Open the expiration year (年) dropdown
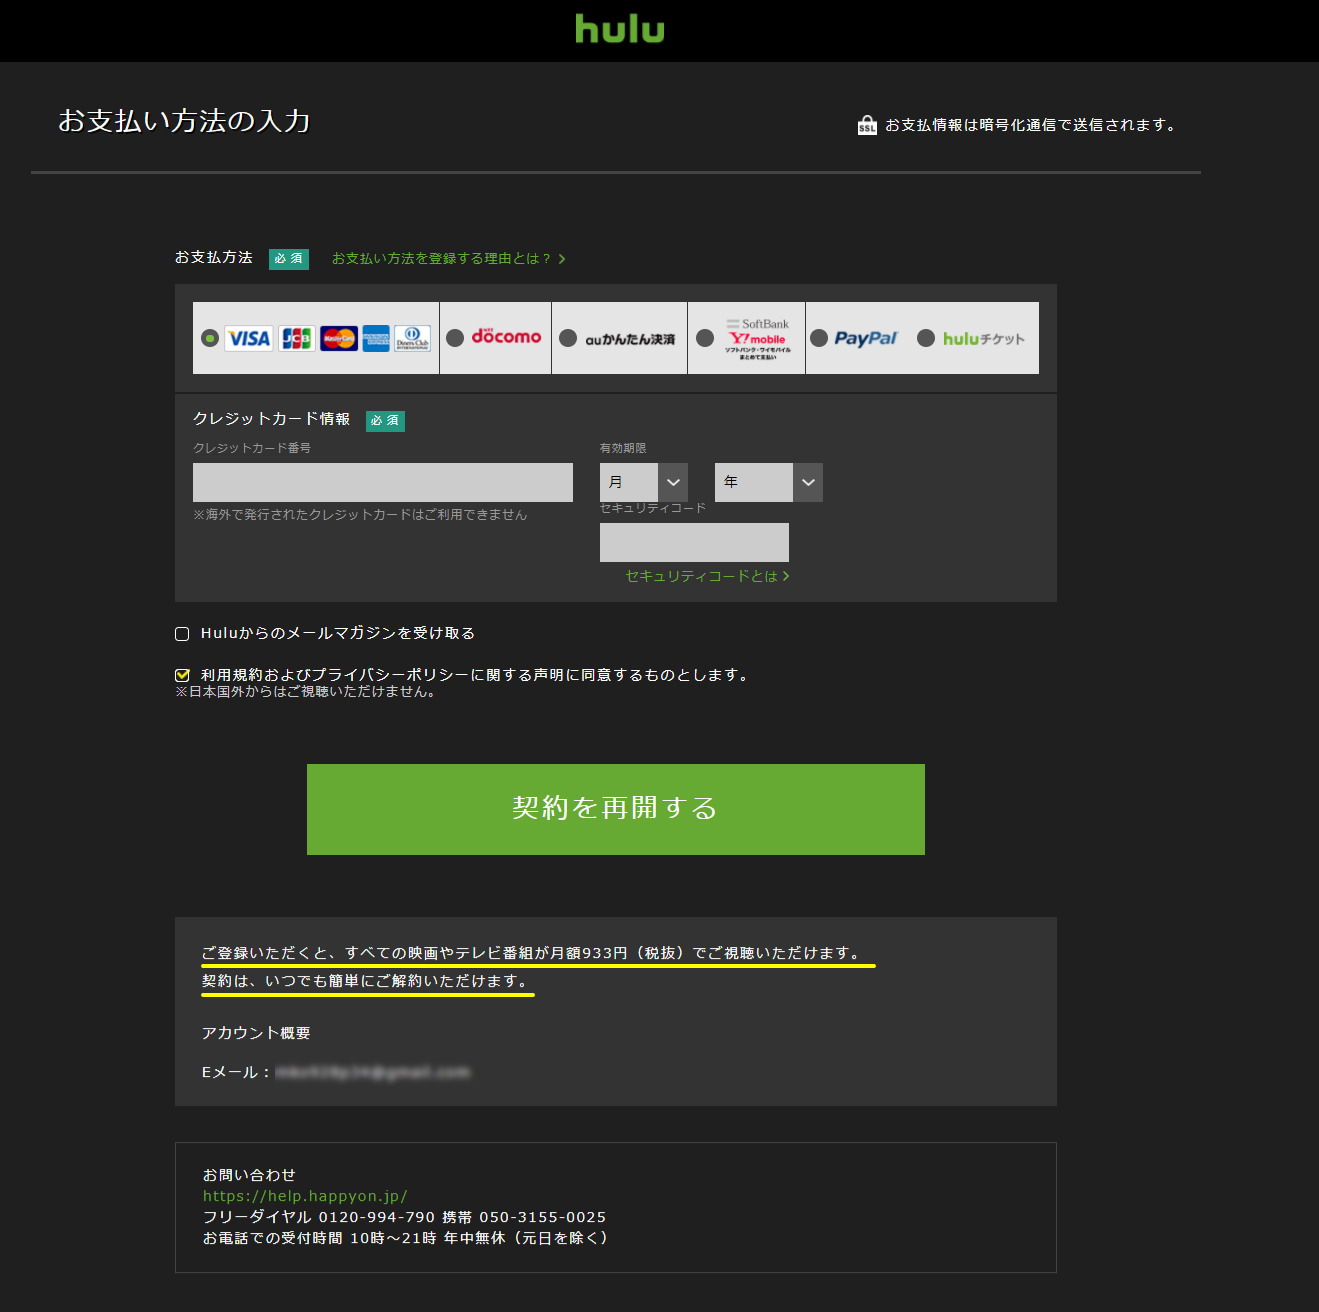 pyautogui.click(x=768, y=482)
